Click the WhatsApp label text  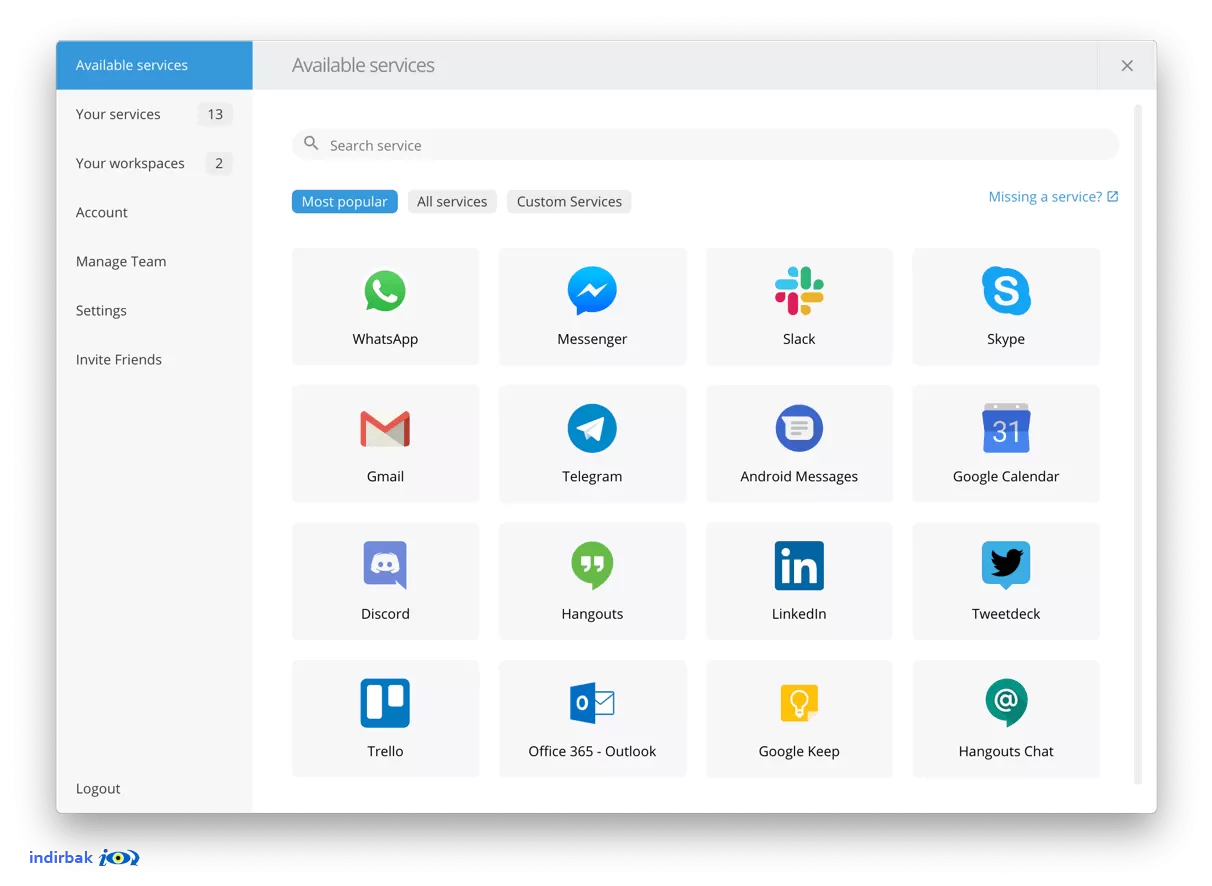tap(385, 339)
